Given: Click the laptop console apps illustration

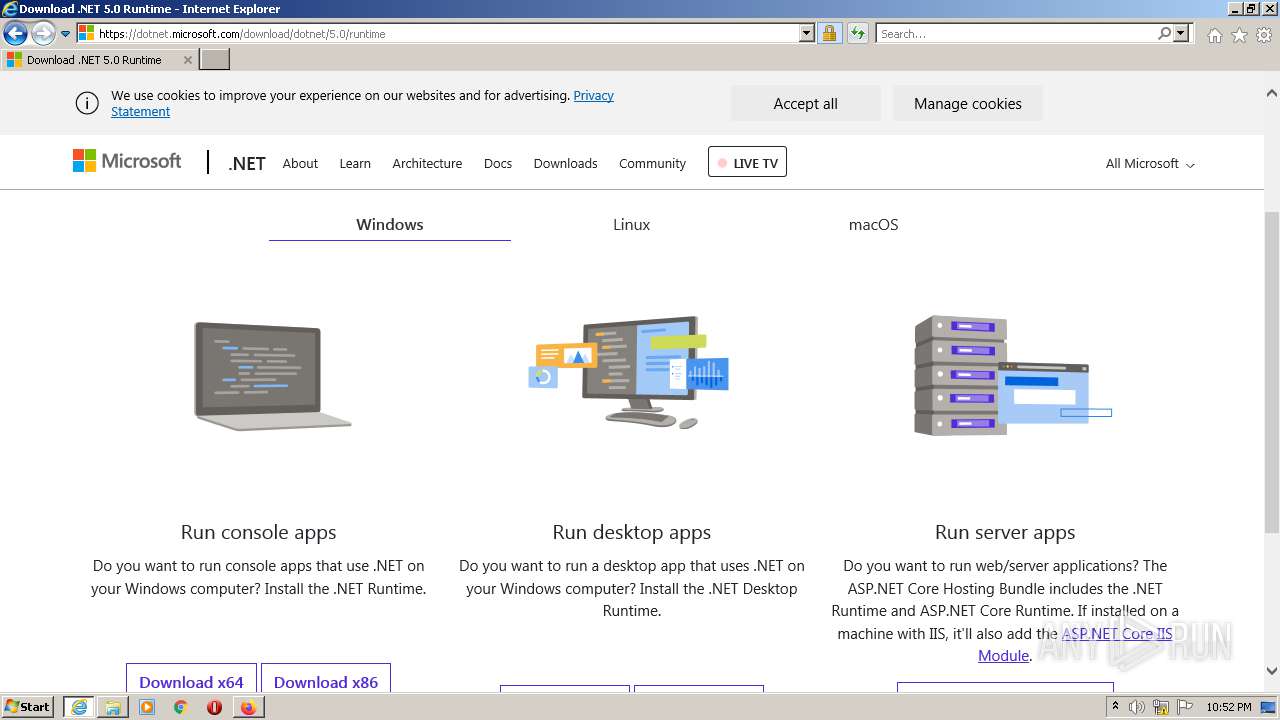Looking at the screenshot, I should click(272, 376).
